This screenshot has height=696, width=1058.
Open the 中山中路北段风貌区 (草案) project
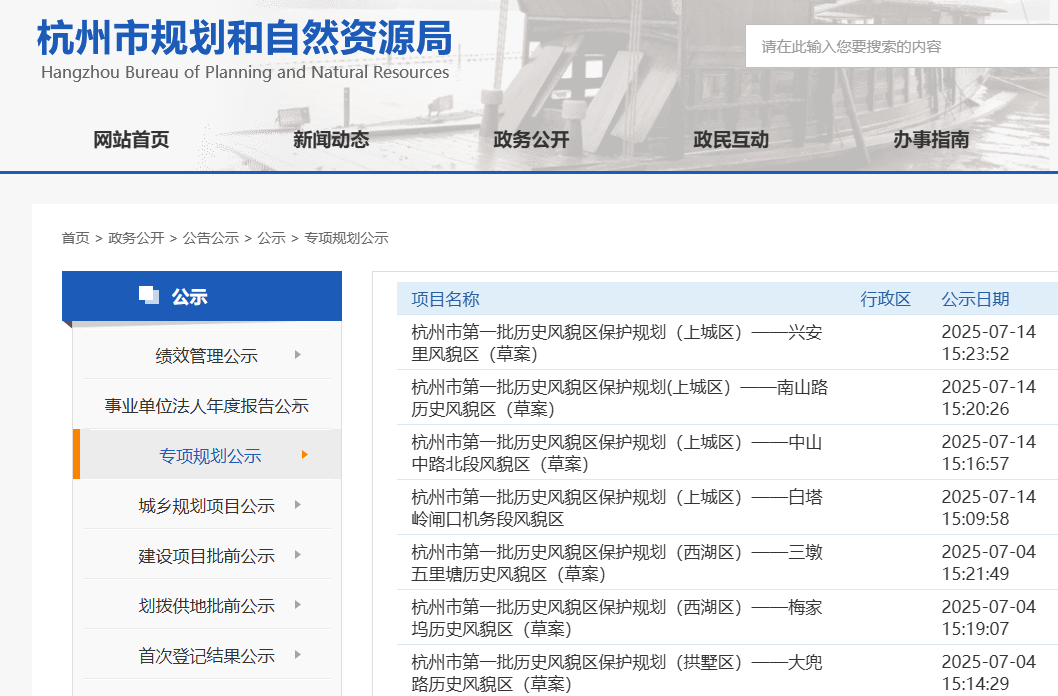pos(617,453)
